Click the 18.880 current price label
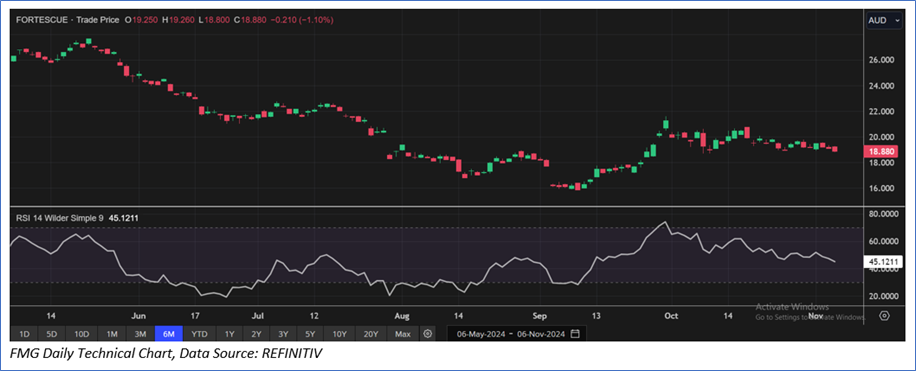This screenshot has height=371, width=916. [882, 151]
